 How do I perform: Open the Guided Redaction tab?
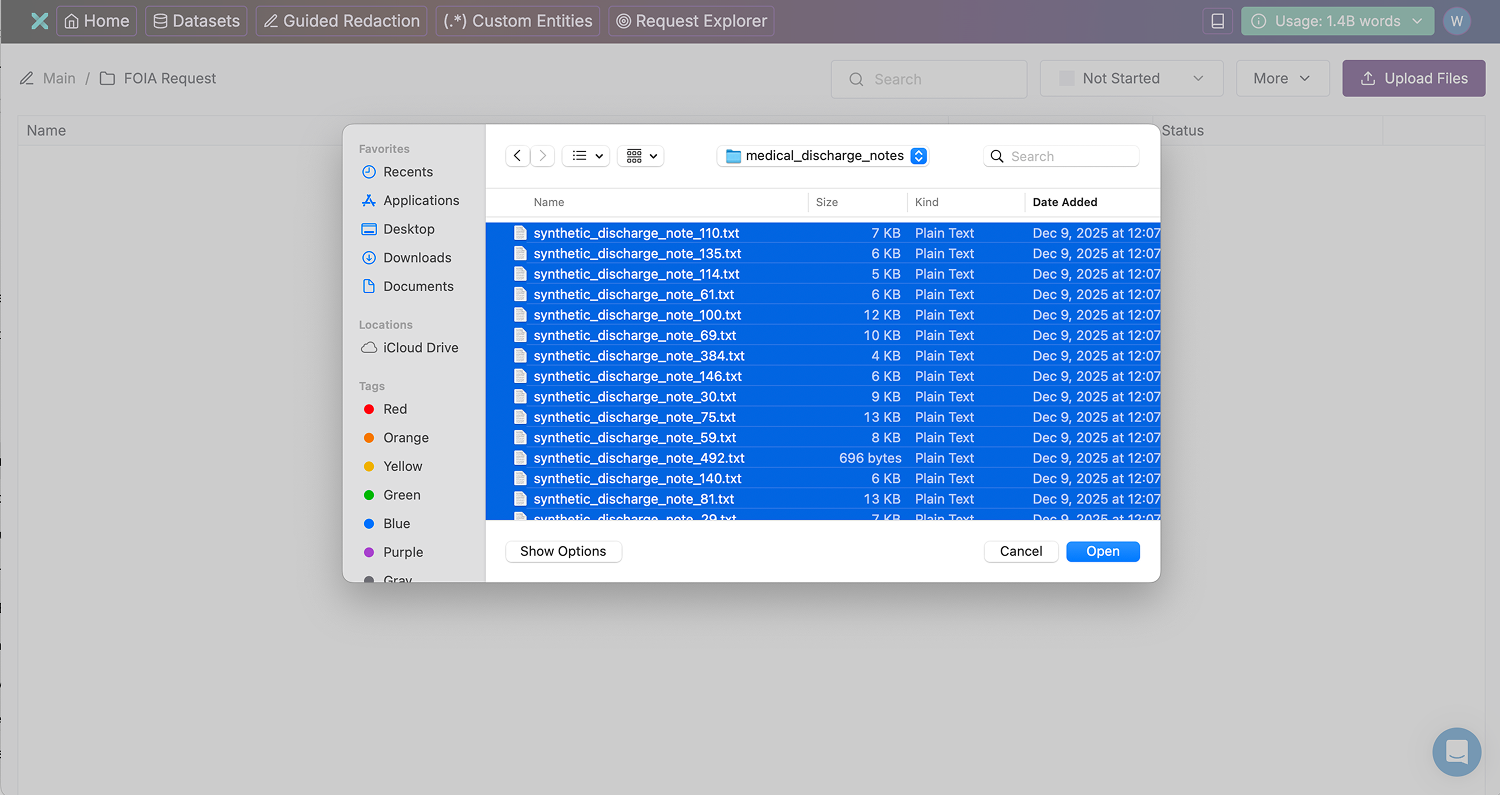[342, 21]
